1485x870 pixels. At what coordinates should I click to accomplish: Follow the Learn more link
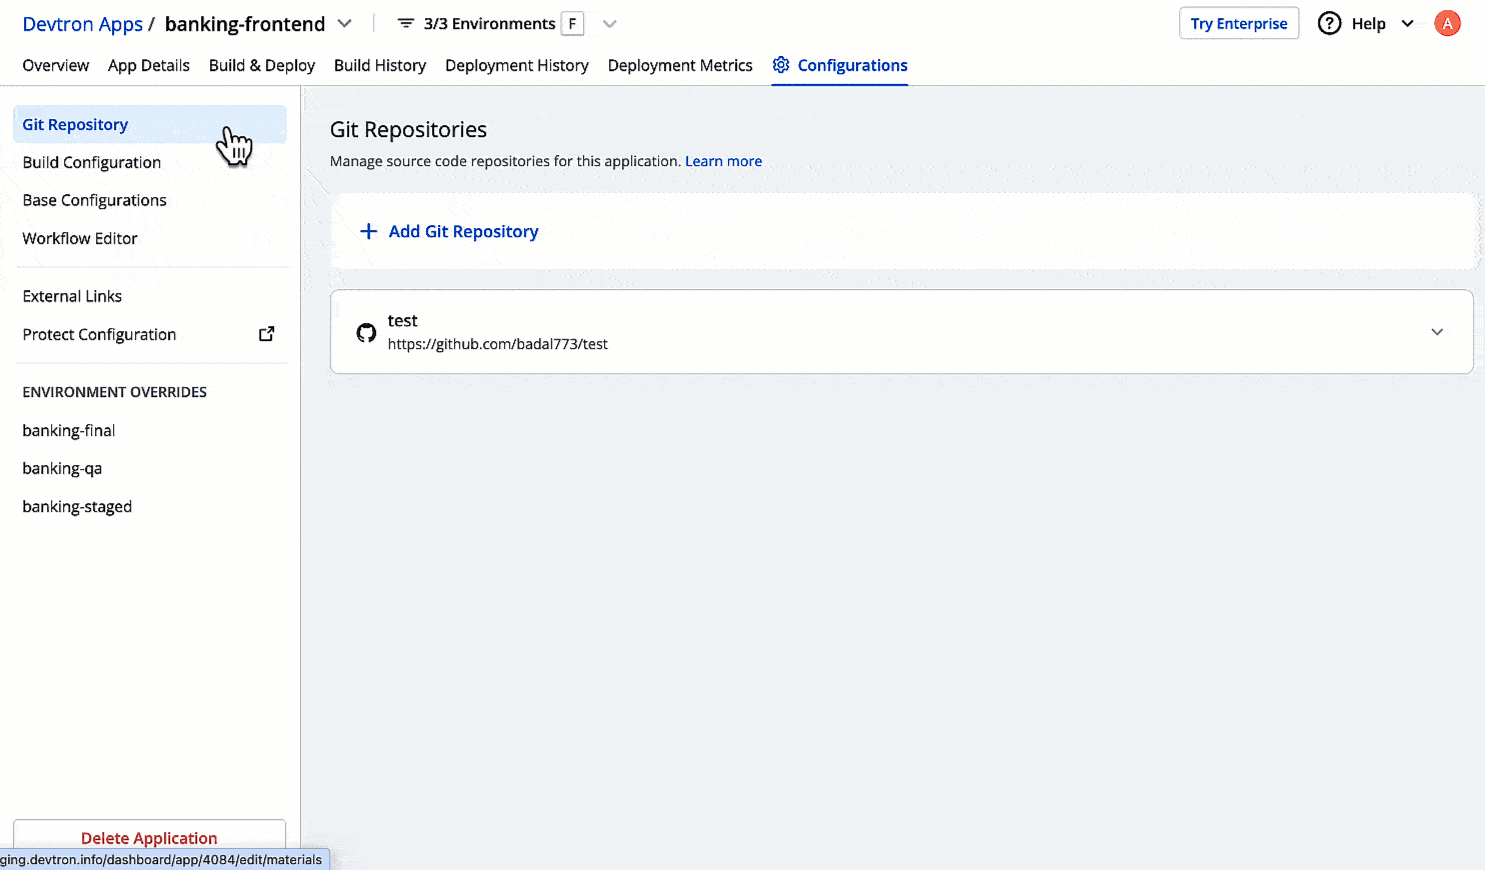pos(723,161)
